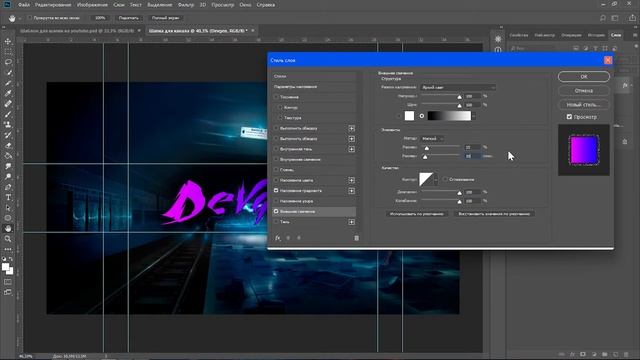Toggle Прокрутка во всех окнах checkbox

click(29, 18)
